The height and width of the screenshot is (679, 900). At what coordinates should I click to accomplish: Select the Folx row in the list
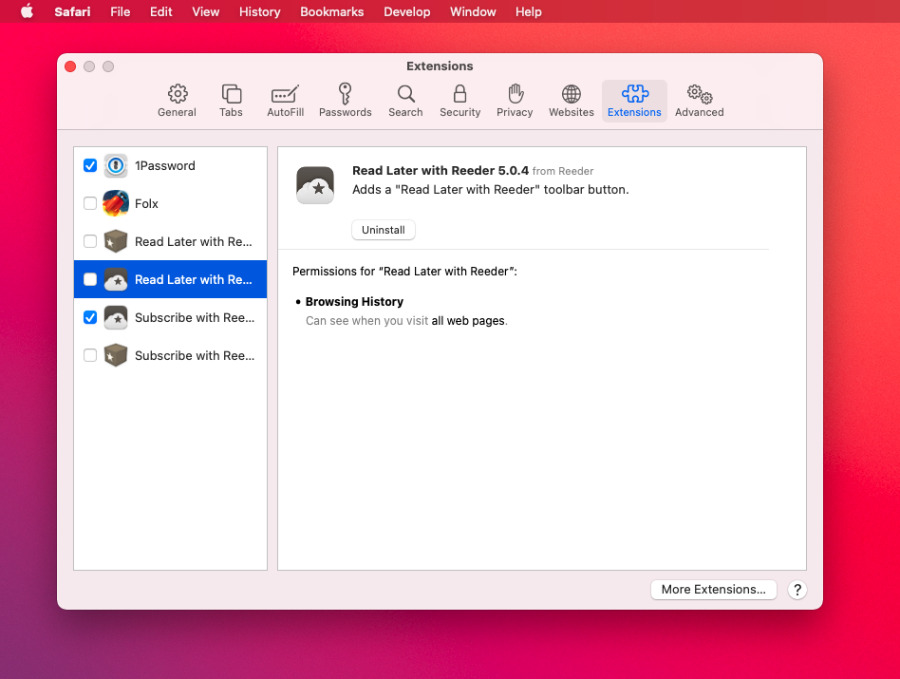click(x=170, y=204)
